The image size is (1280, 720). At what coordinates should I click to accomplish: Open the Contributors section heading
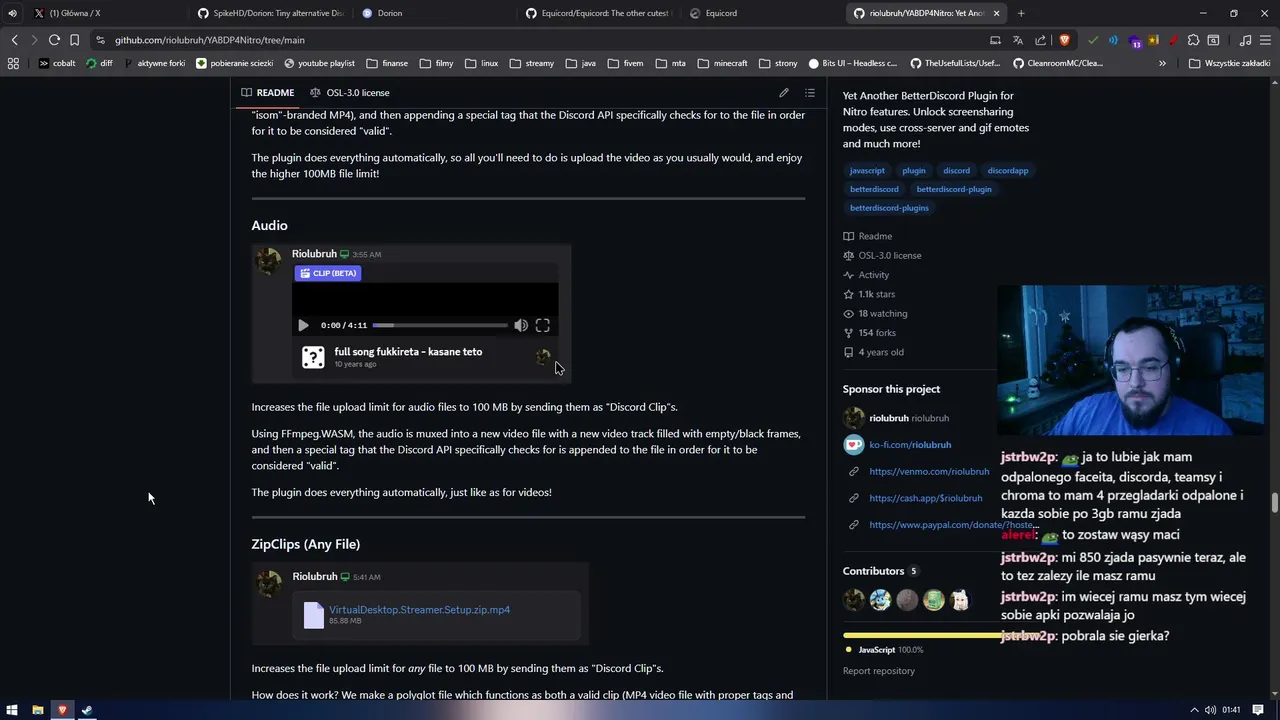coord(873,571)
